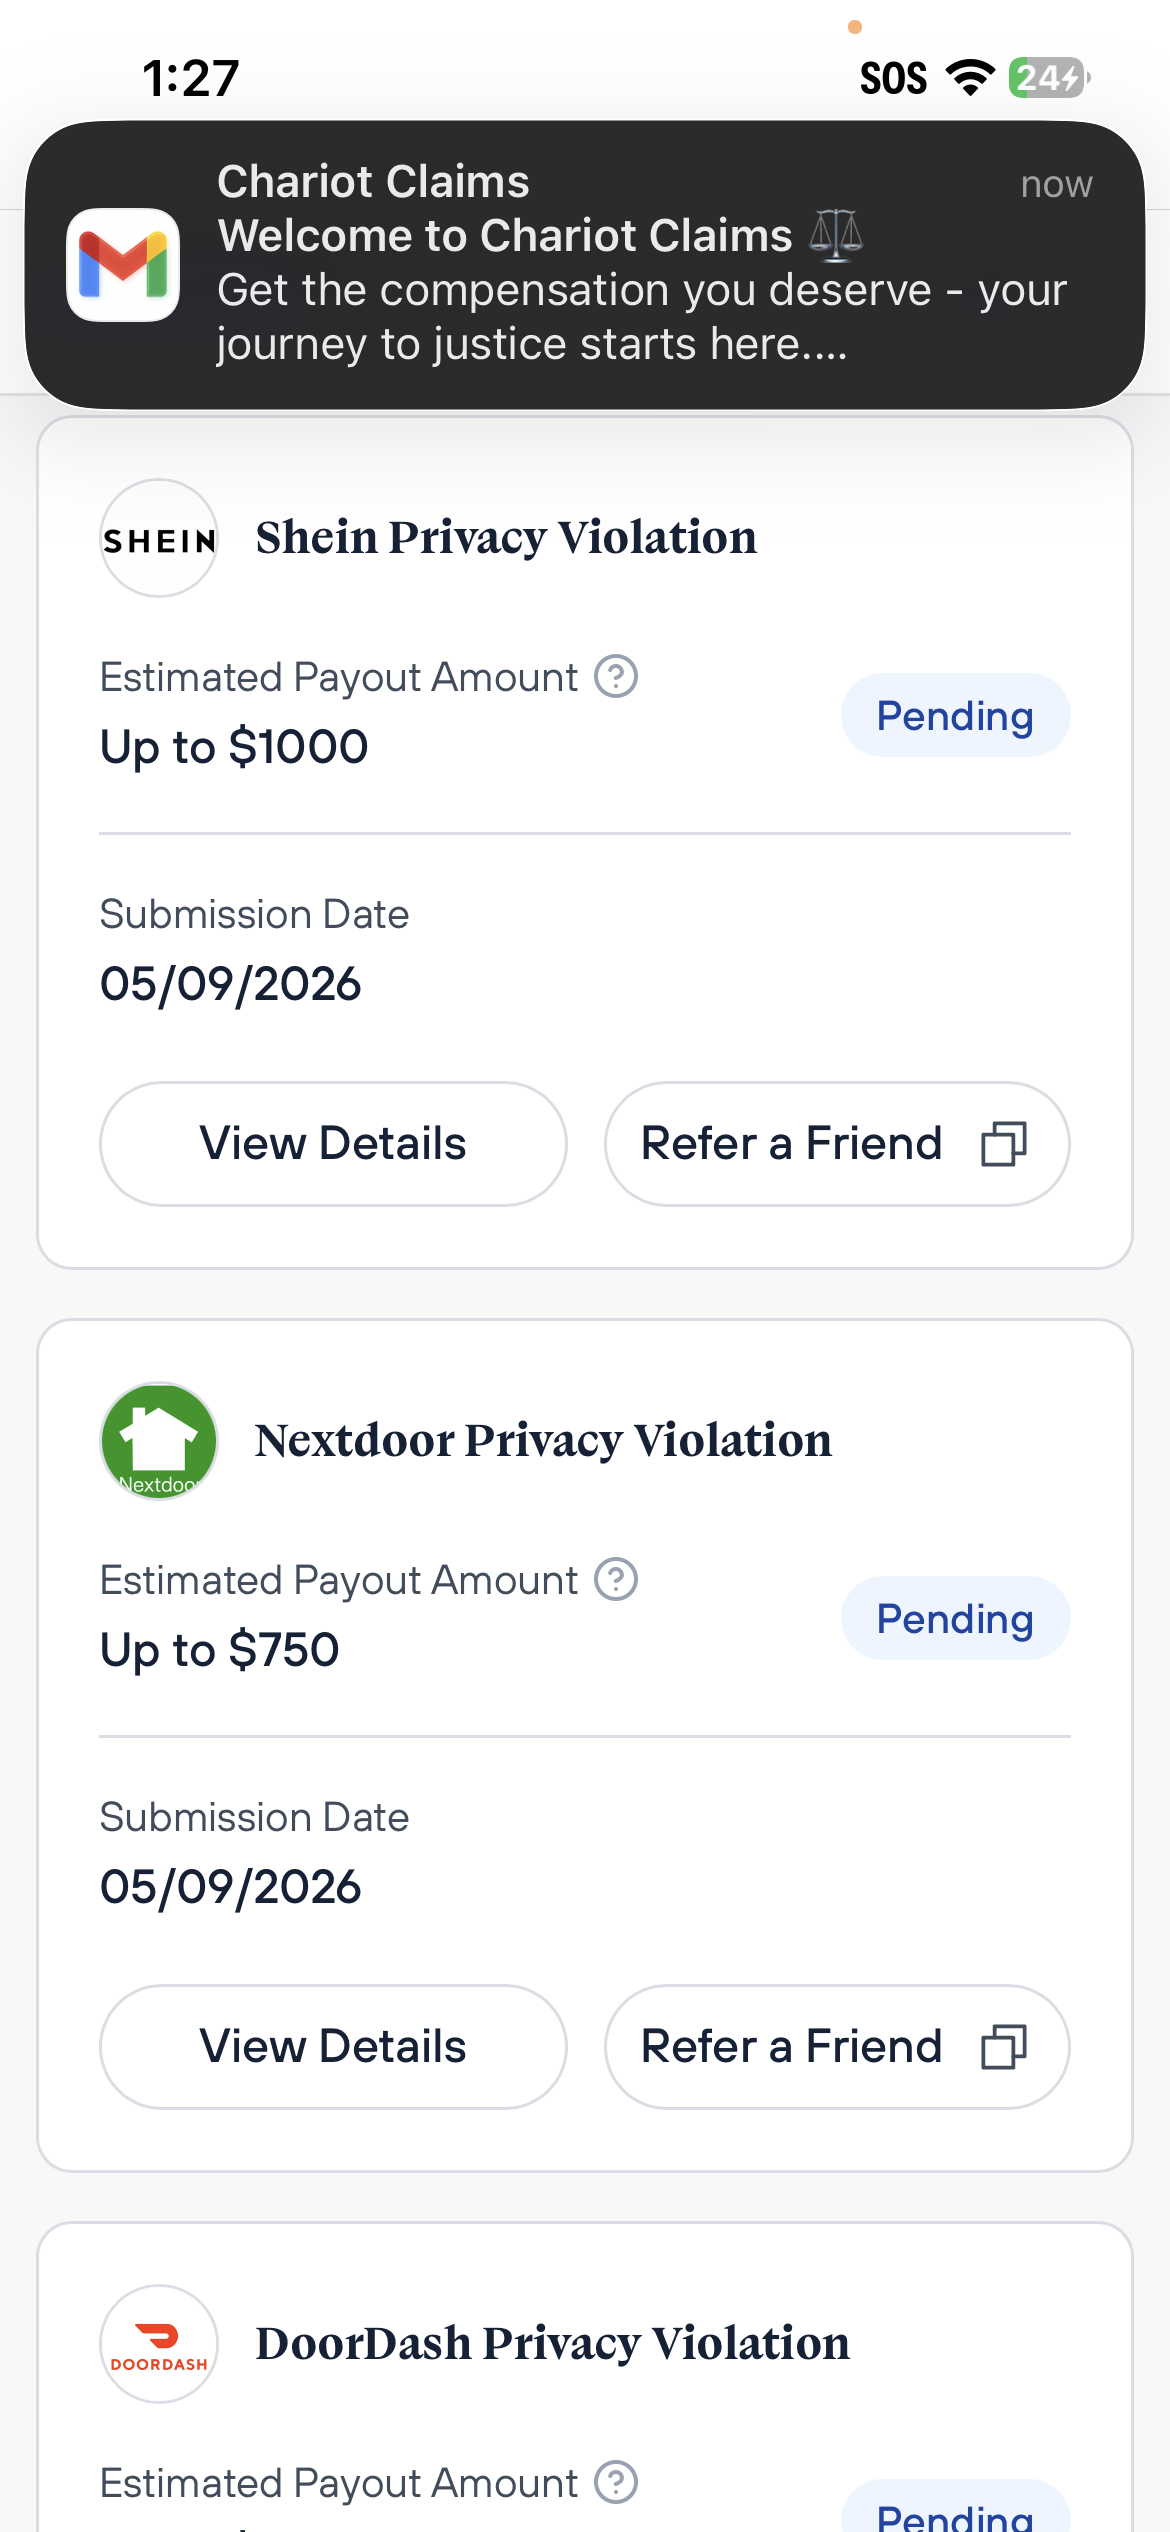This screenshot has width=1170, height=2532.
Task: Show the Shein estimated payout help tooltip
Action: 616,677
